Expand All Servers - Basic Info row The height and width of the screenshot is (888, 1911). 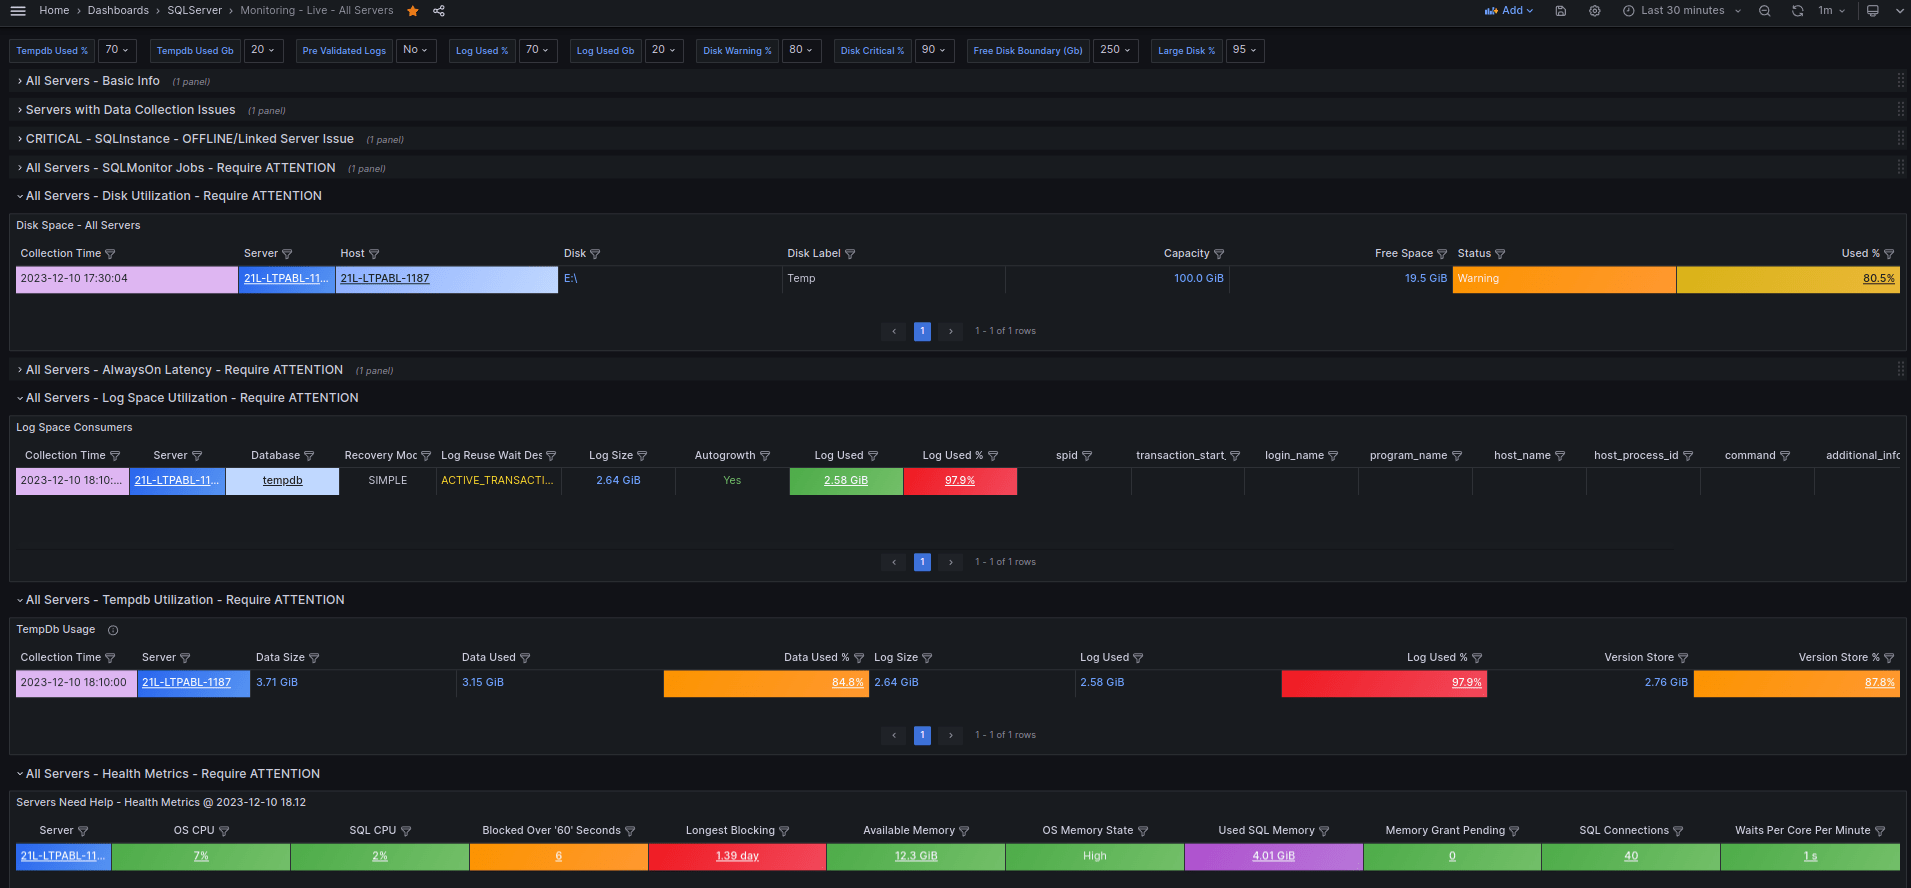tap(92, 81)
